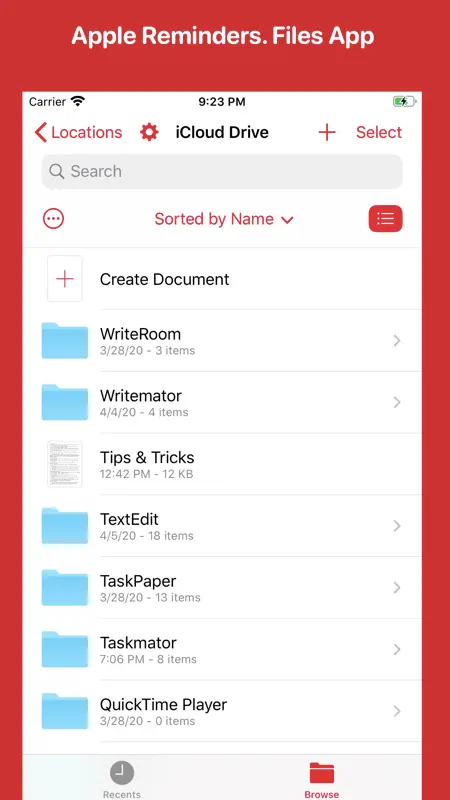Select the TaskPaper folder name
450x800 pixels.
point(138,581)
